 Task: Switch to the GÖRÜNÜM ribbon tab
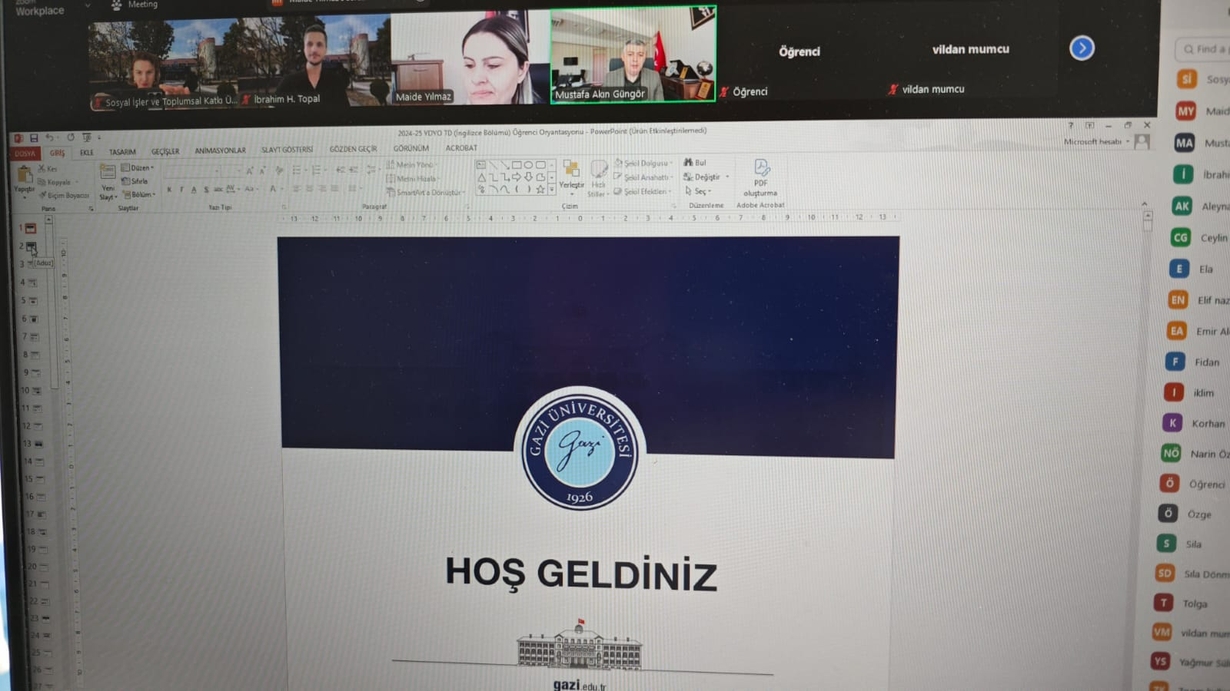pos(411,148)
